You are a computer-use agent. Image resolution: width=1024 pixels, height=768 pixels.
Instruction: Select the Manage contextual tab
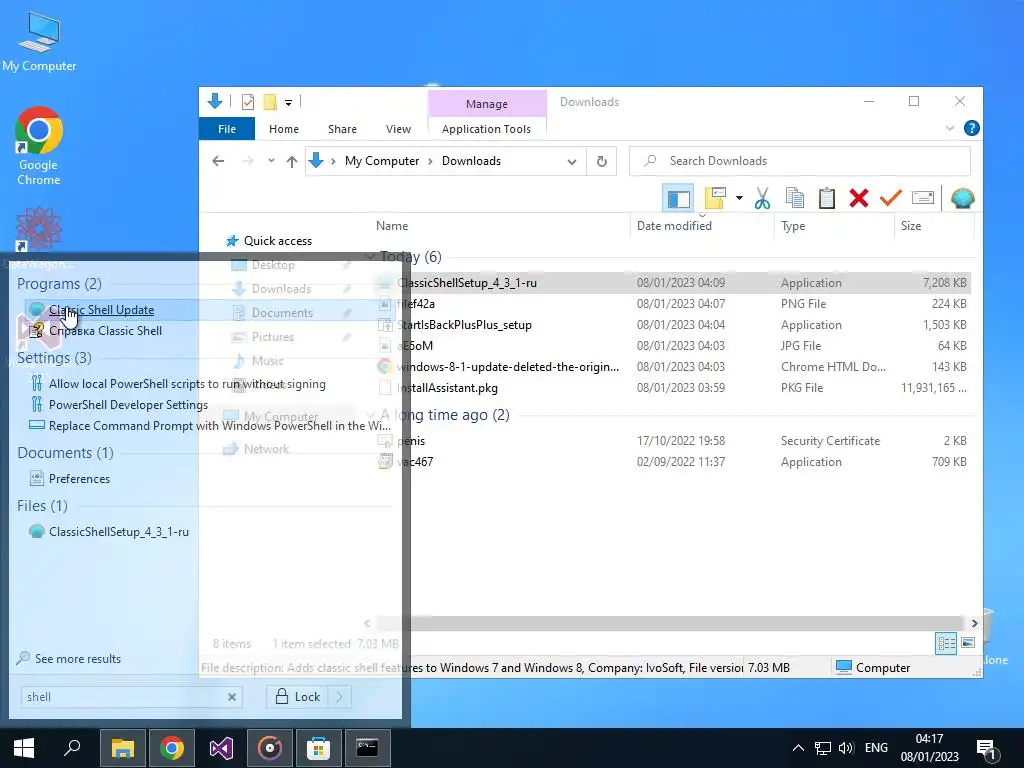pos(487,104)
